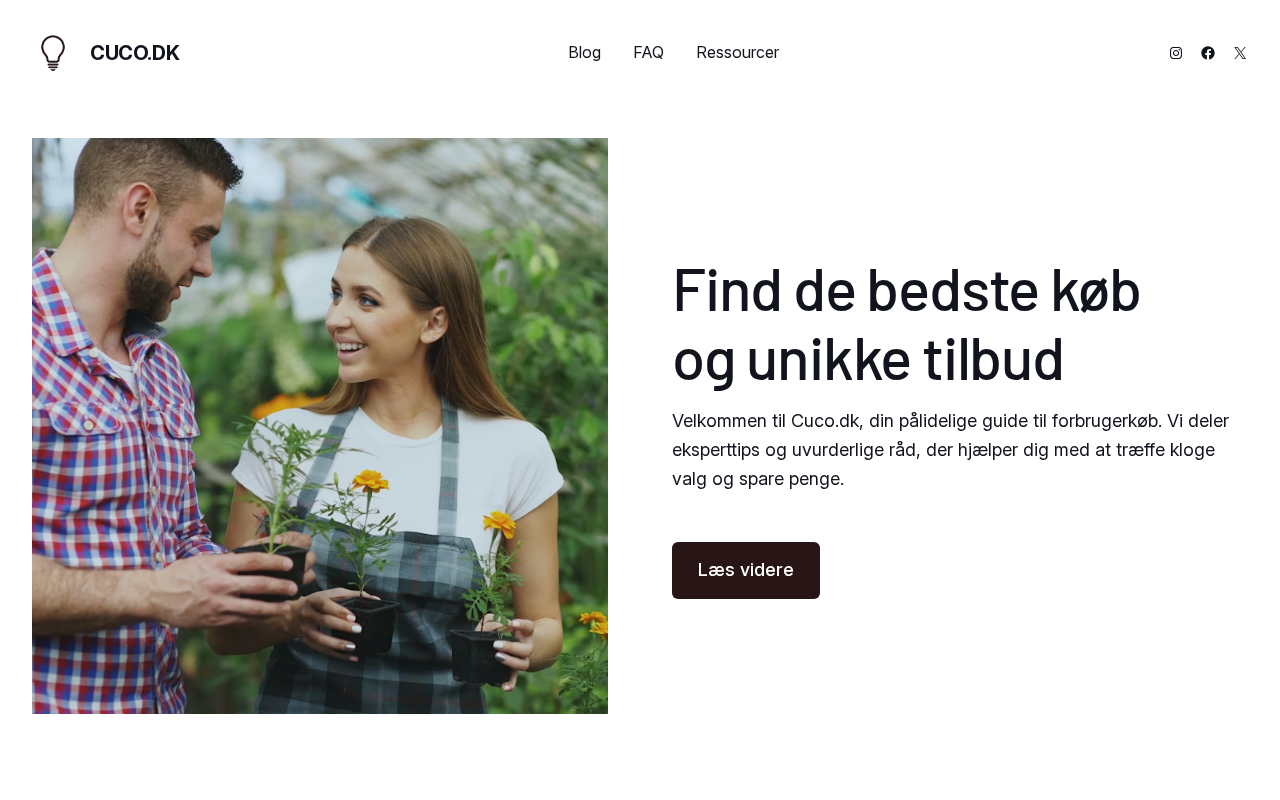
Task: Visit the Facebook page icon
Action: 1208,53
